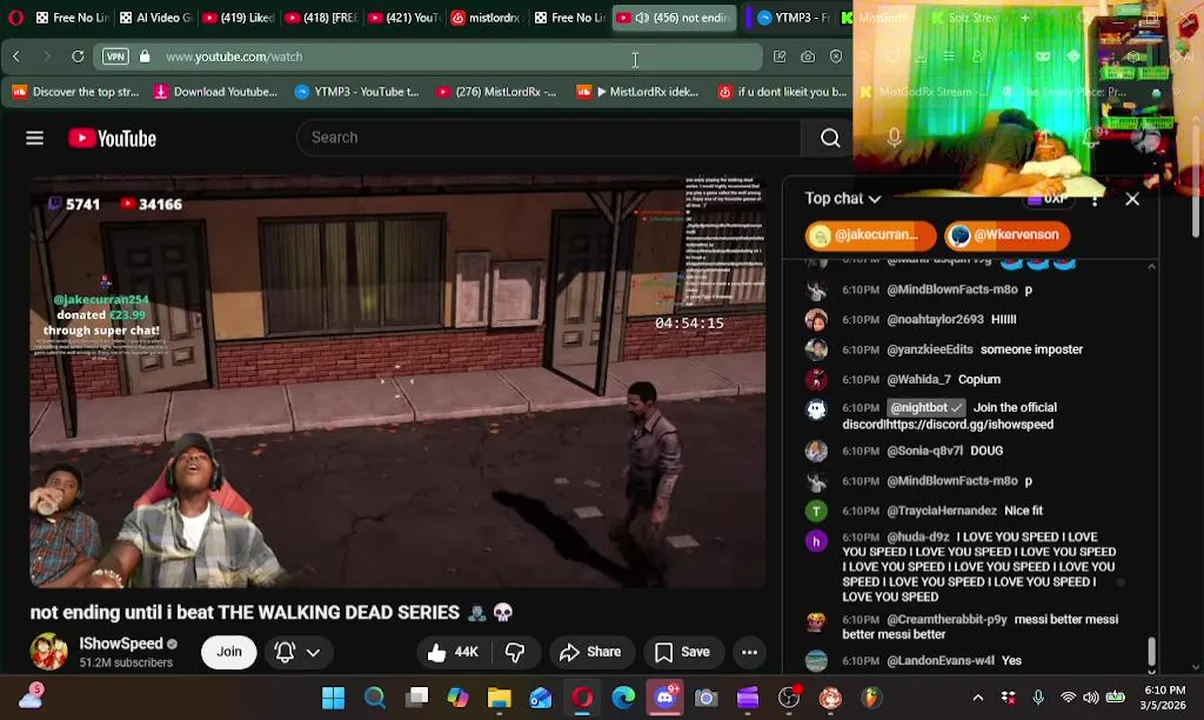The image size is (1204, 720).
Task: Expand the notification options chevron
Action: point(313,652)
